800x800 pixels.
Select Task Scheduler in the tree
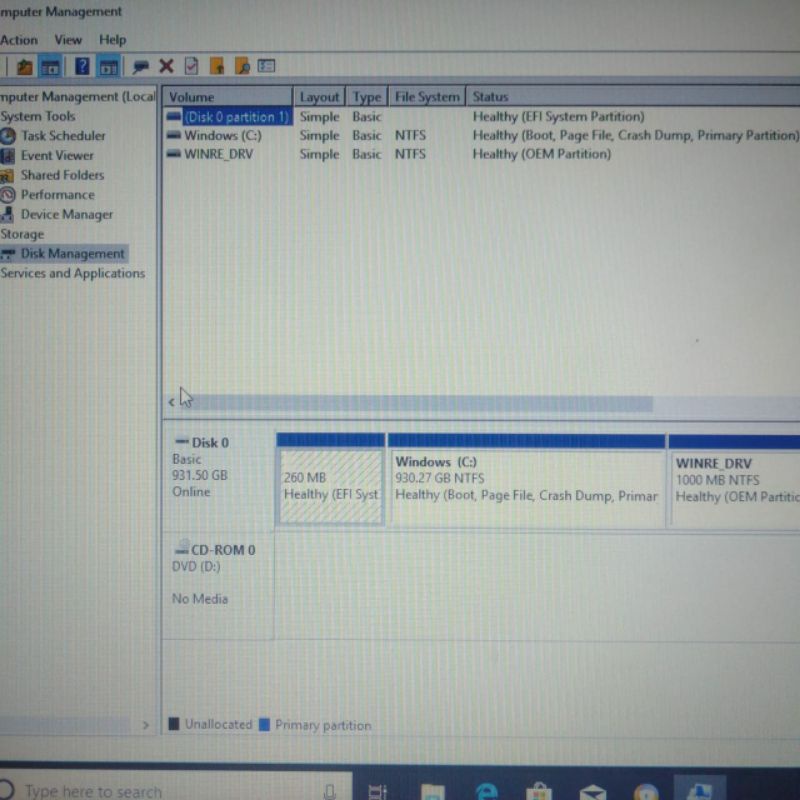coord(62,136)
